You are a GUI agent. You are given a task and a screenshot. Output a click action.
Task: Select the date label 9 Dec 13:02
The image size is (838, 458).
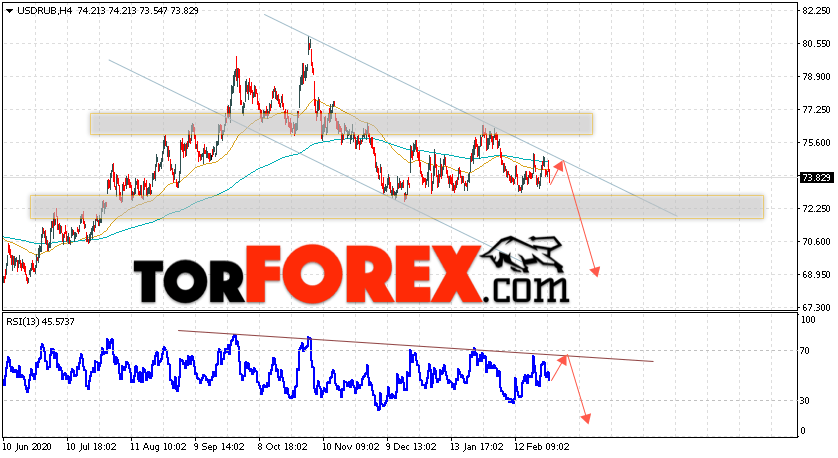410,447
